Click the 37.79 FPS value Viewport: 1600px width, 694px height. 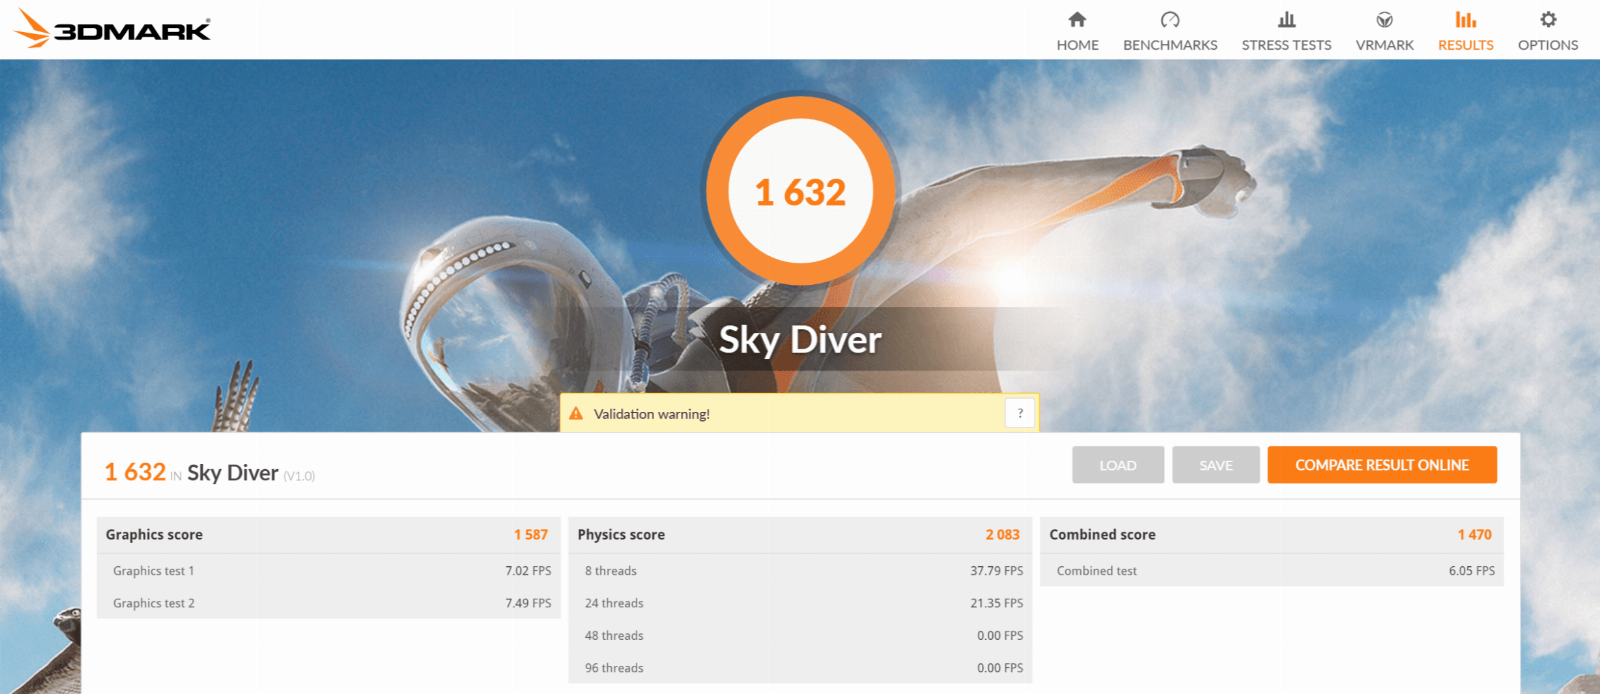[x=997, y=571]
